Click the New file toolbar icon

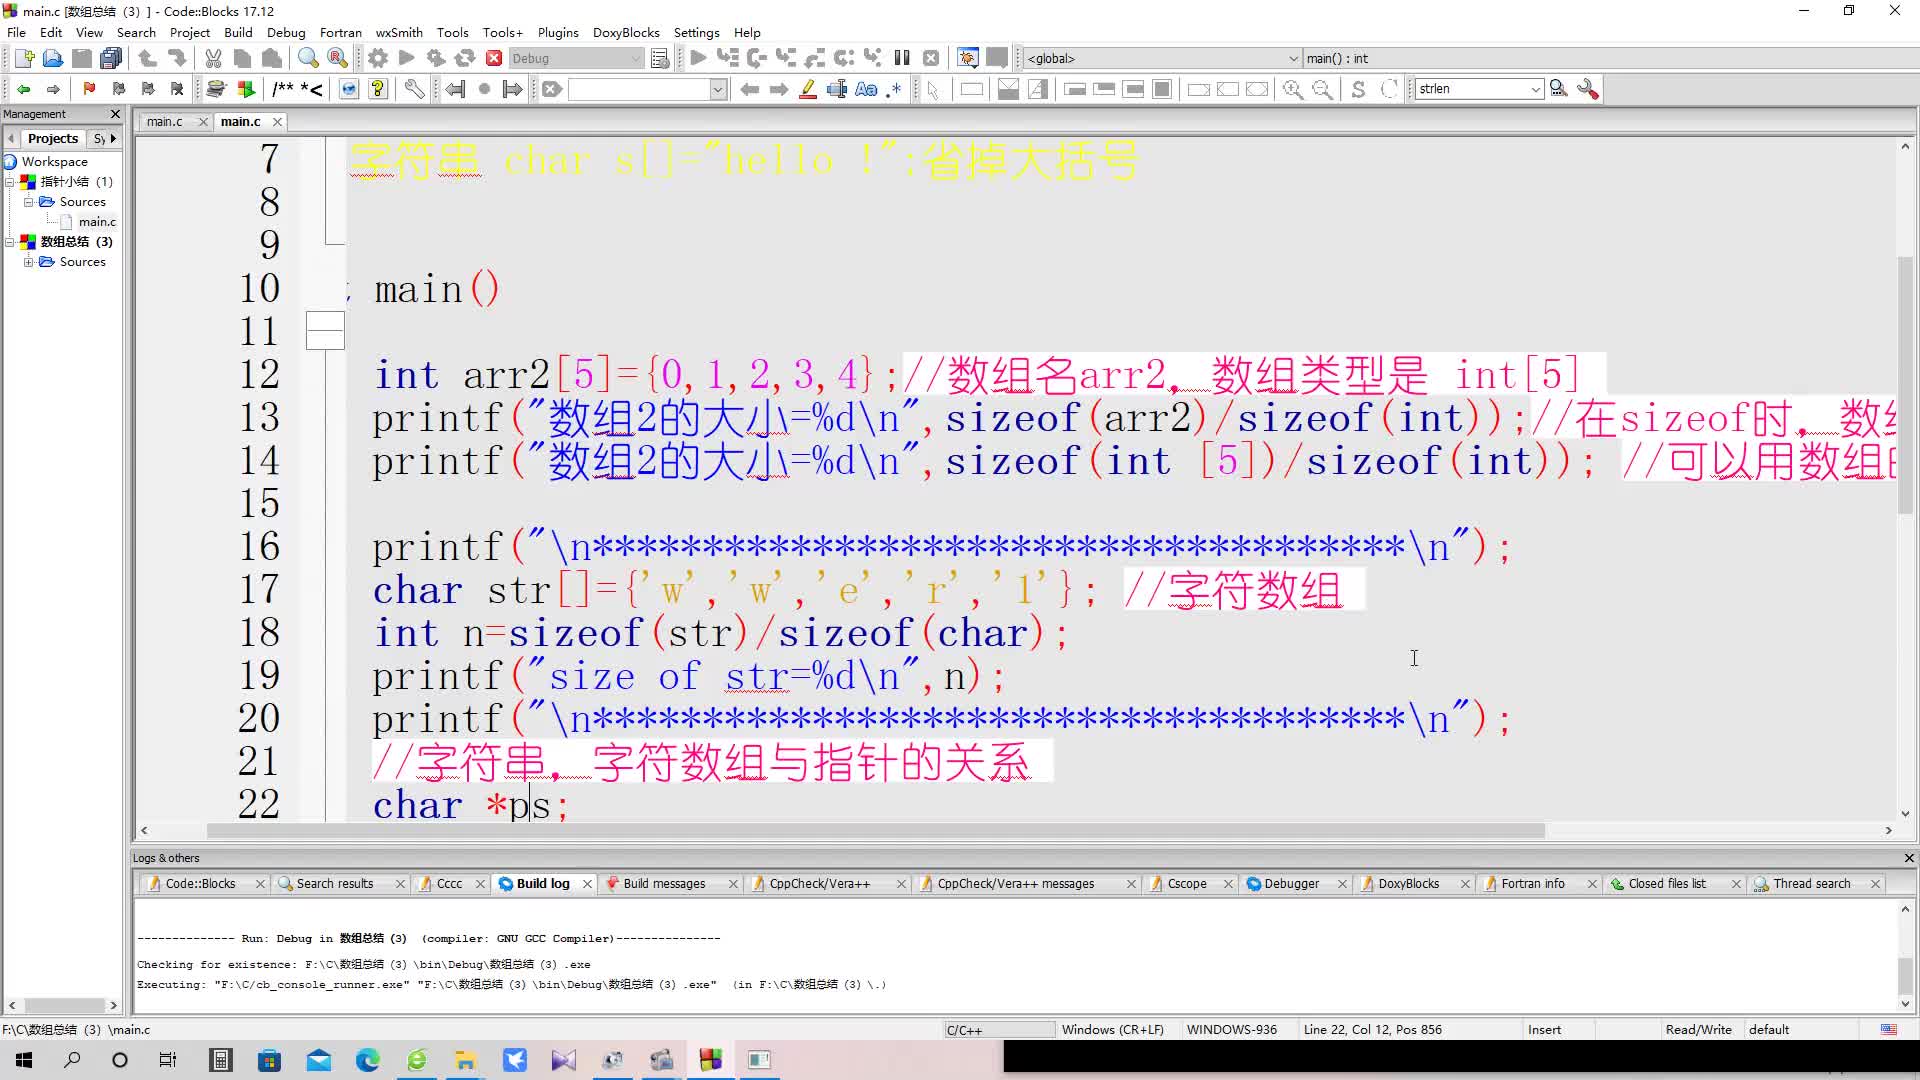click(24, 58)
